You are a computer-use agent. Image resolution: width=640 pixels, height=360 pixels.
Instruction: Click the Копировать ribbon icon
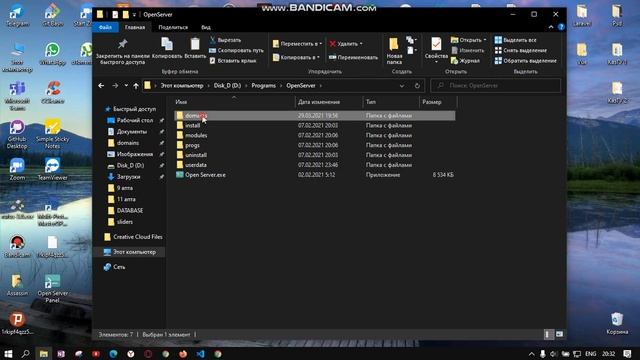pyautogui.click(x=167, y=48)
